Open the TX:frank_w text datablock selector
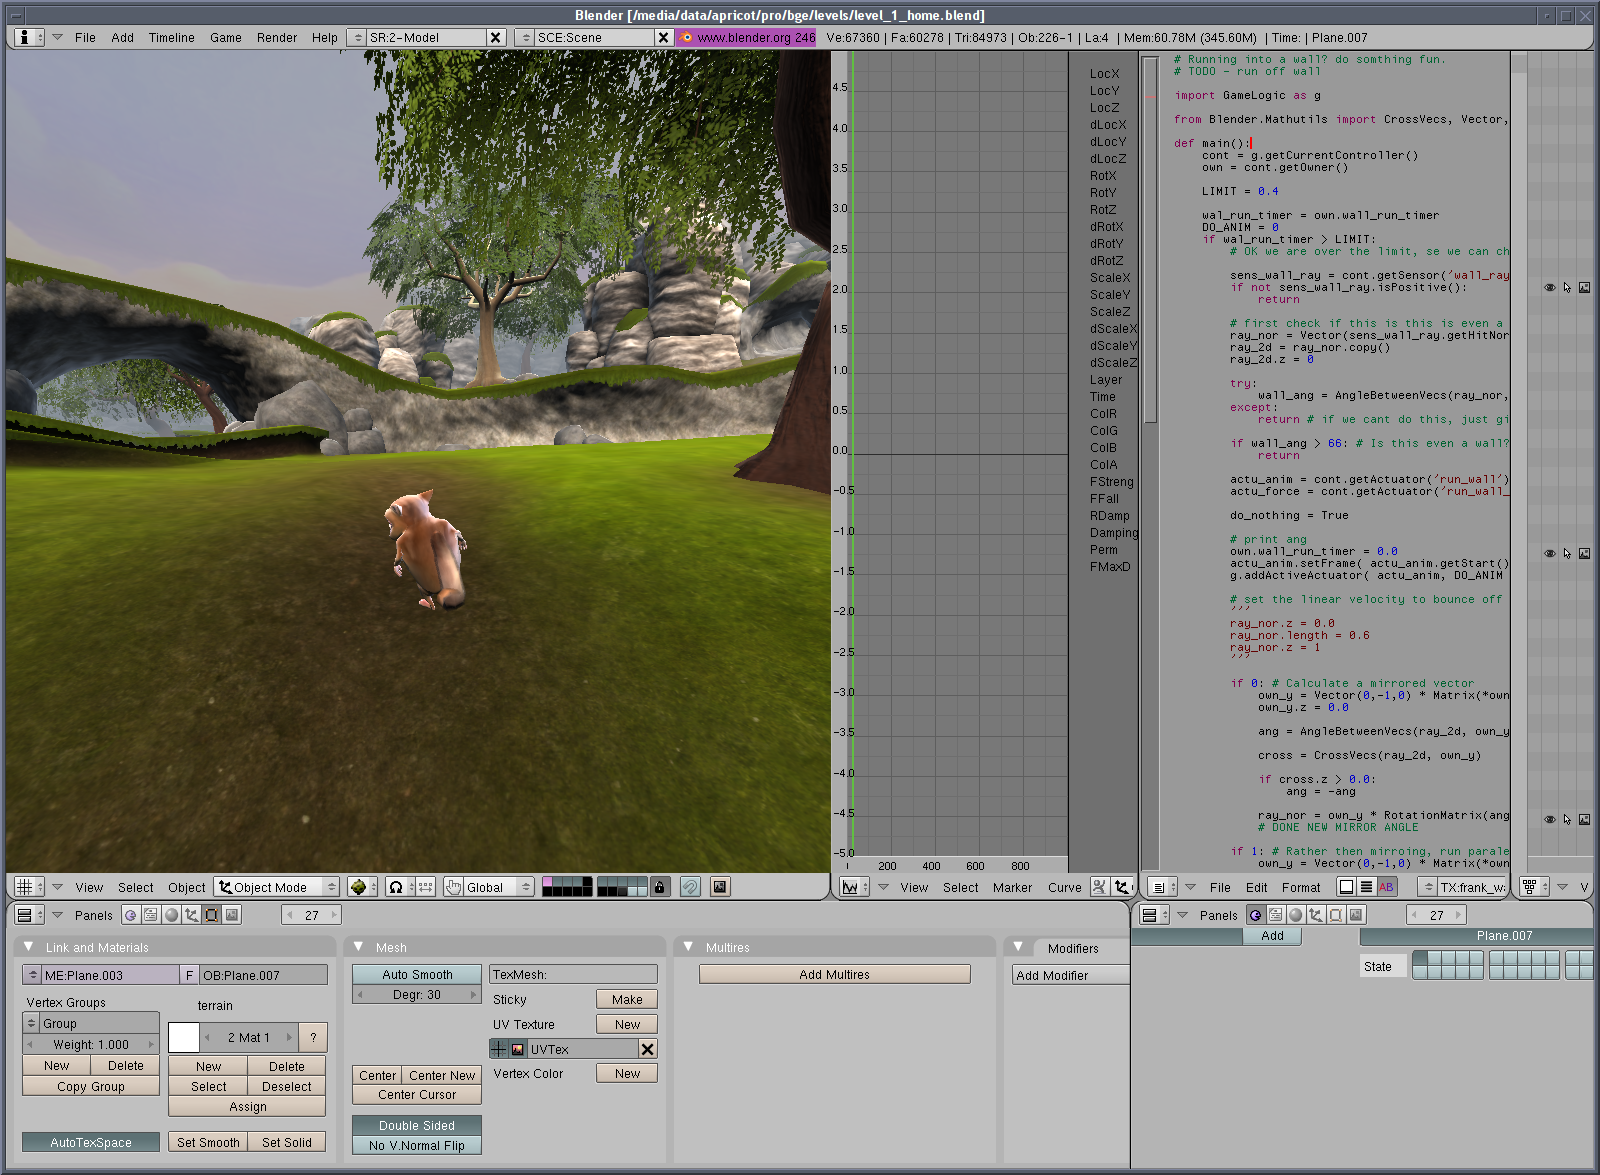 (1428, 887)
